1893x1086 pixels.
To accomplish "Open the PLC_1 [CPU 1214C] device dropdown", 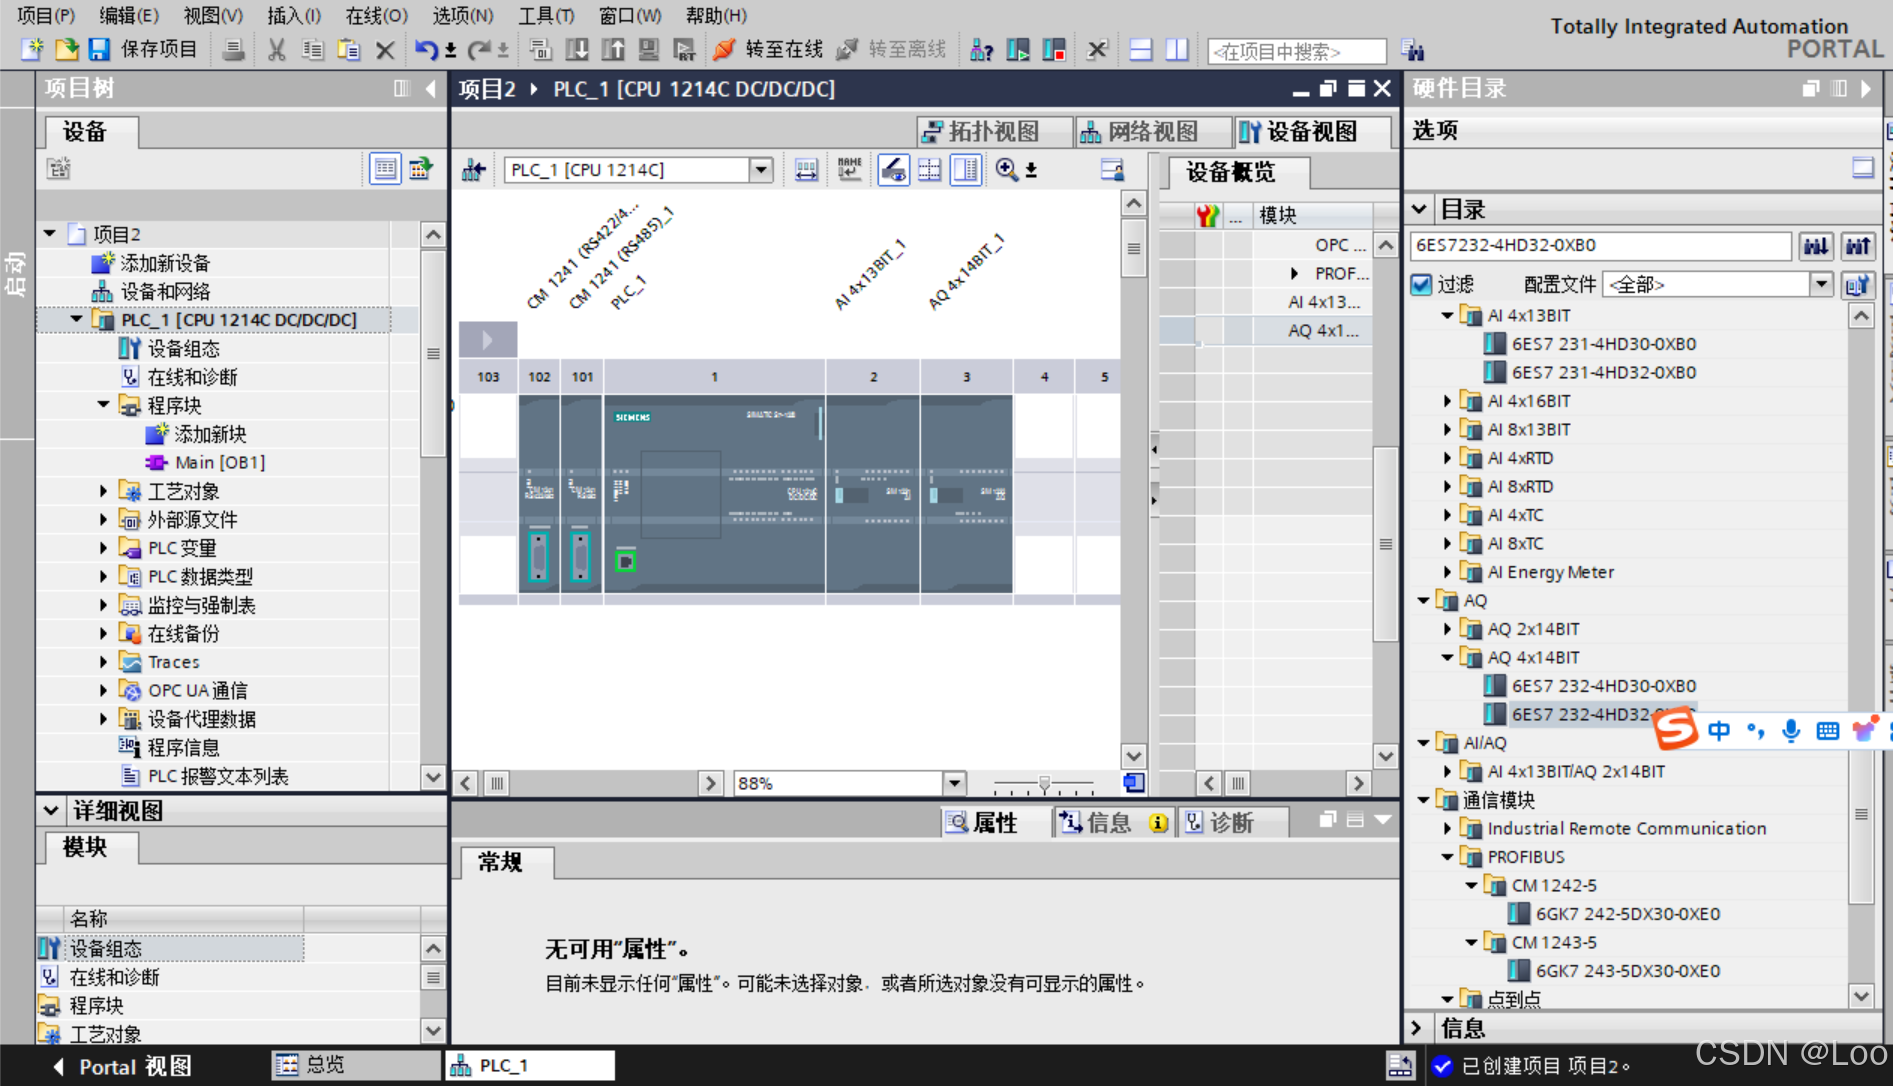I will pyautogui.click(x=761, y=170).
